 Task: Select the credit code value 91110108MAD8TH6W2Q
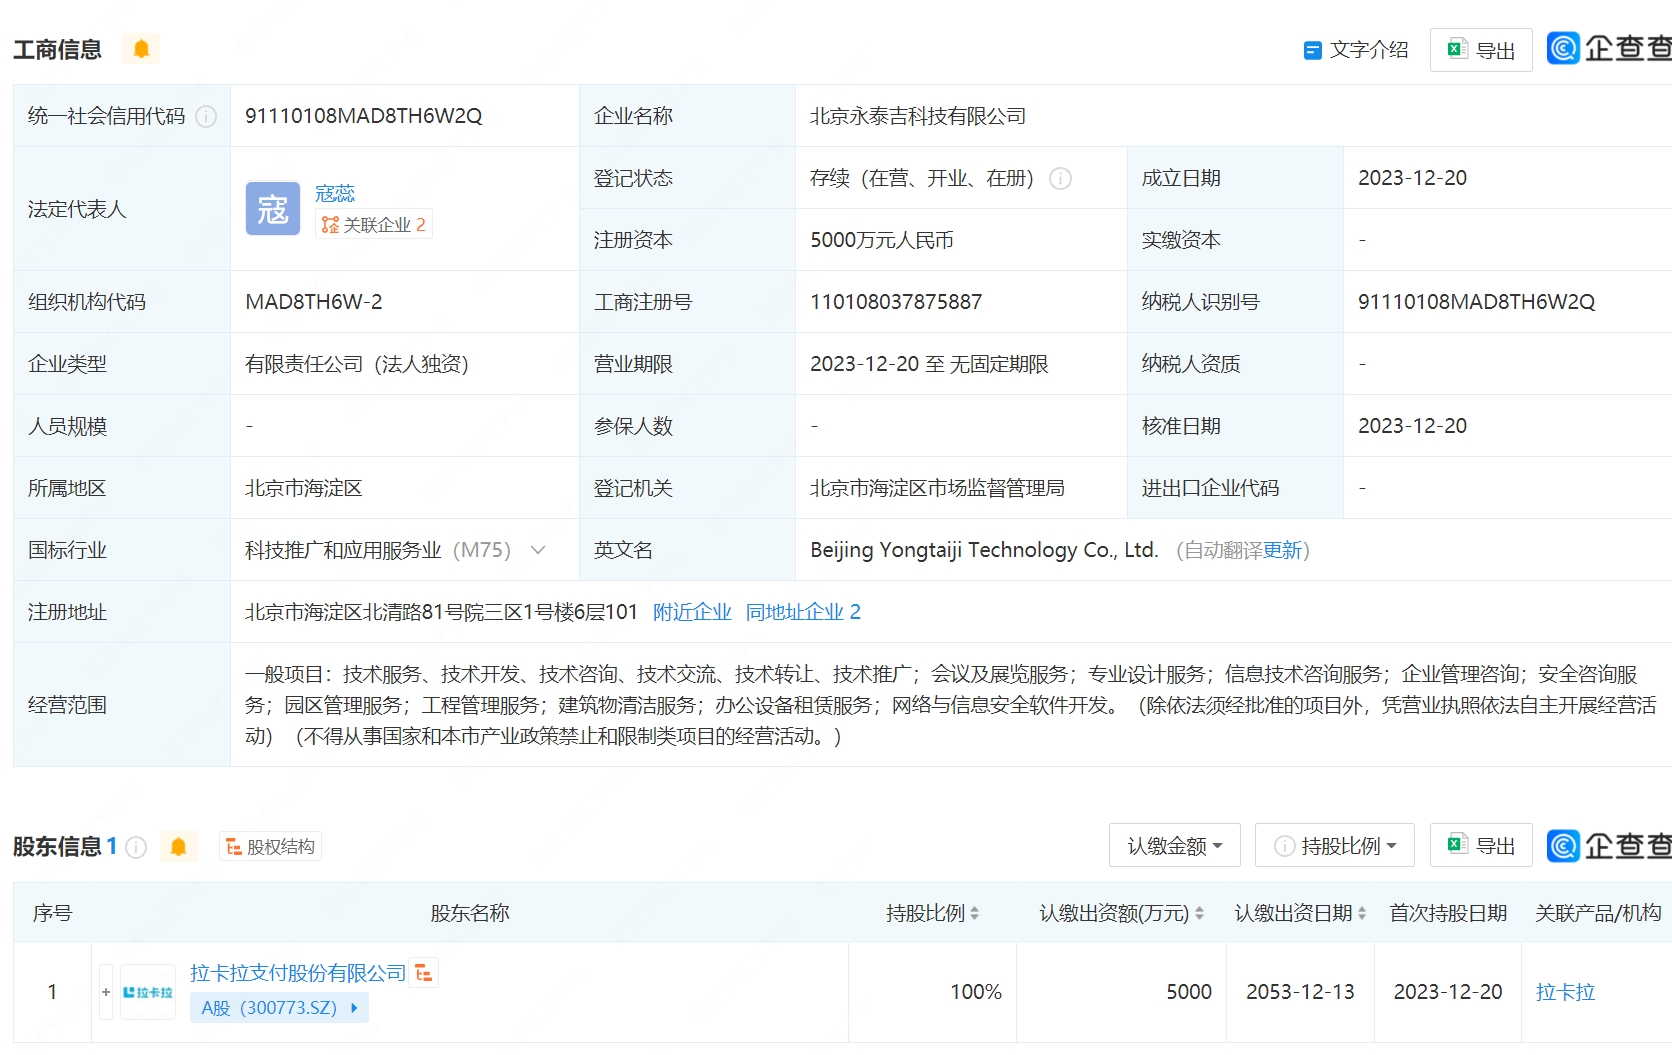(x=364, y=116)
